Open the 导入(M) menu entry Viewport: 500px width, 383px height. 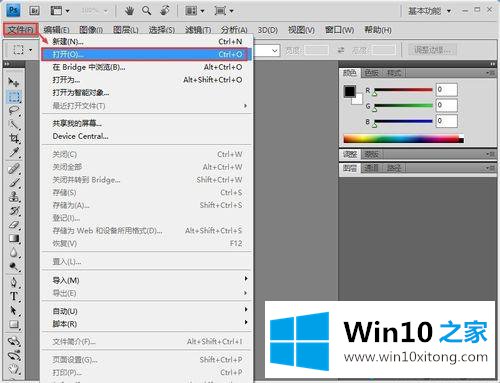click(146, 280)
